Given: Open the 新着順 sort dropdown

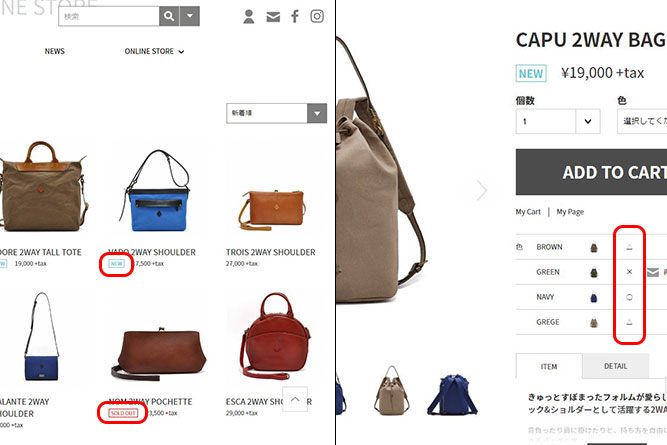Looking at the screenshot, I should pos(276,113).
